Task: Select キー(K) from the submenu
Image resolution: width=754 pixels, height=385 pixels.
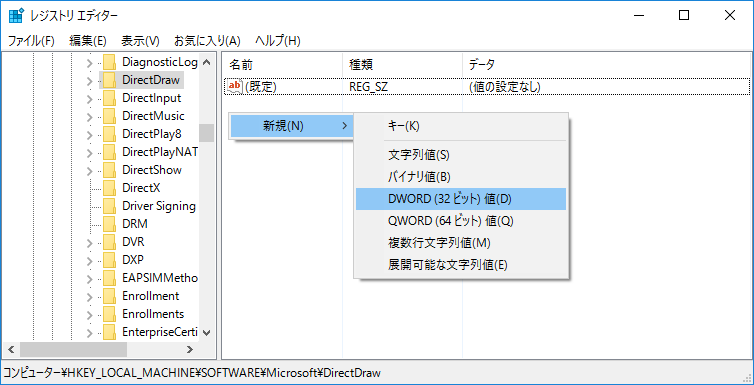Action: (461, 126)
